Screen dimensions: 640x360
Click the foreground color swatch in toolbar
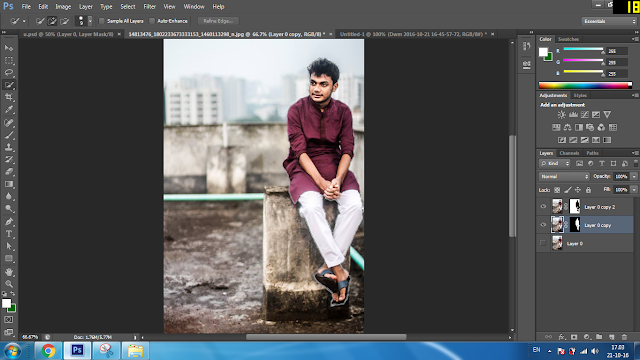click(6, 303)
